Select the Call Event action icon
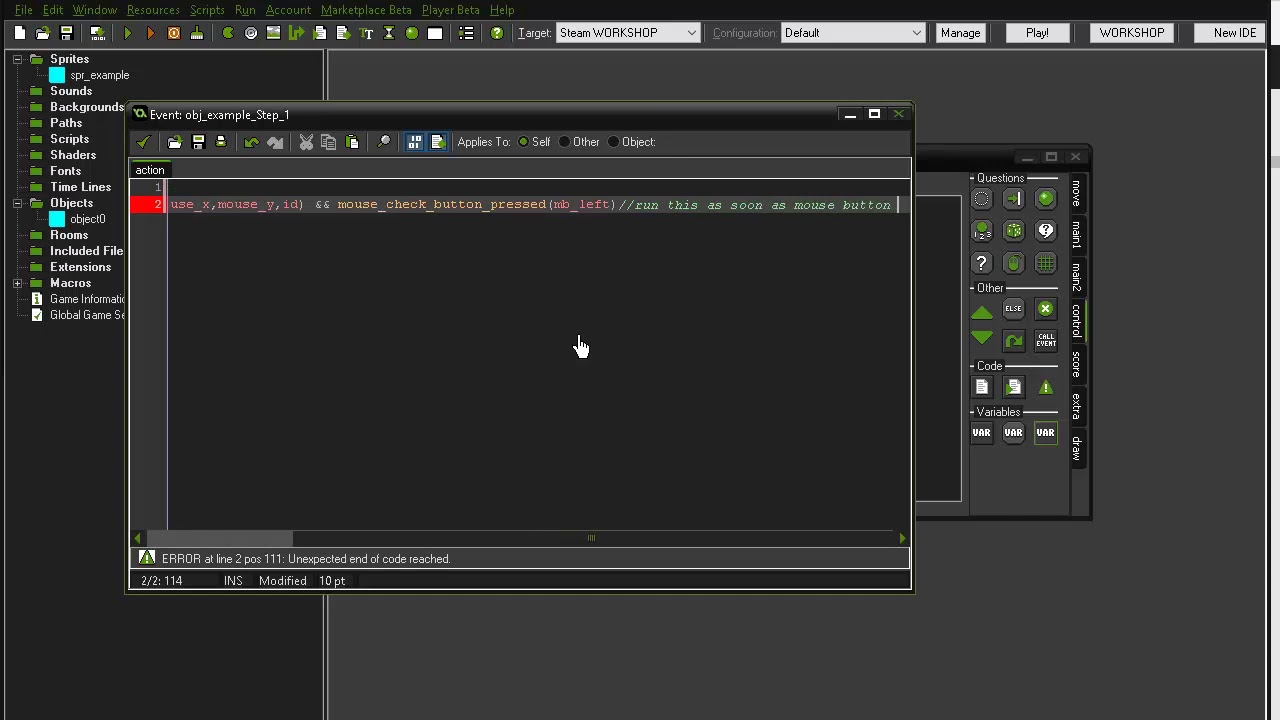1280x720 pixels. (x=1045, y=341)
